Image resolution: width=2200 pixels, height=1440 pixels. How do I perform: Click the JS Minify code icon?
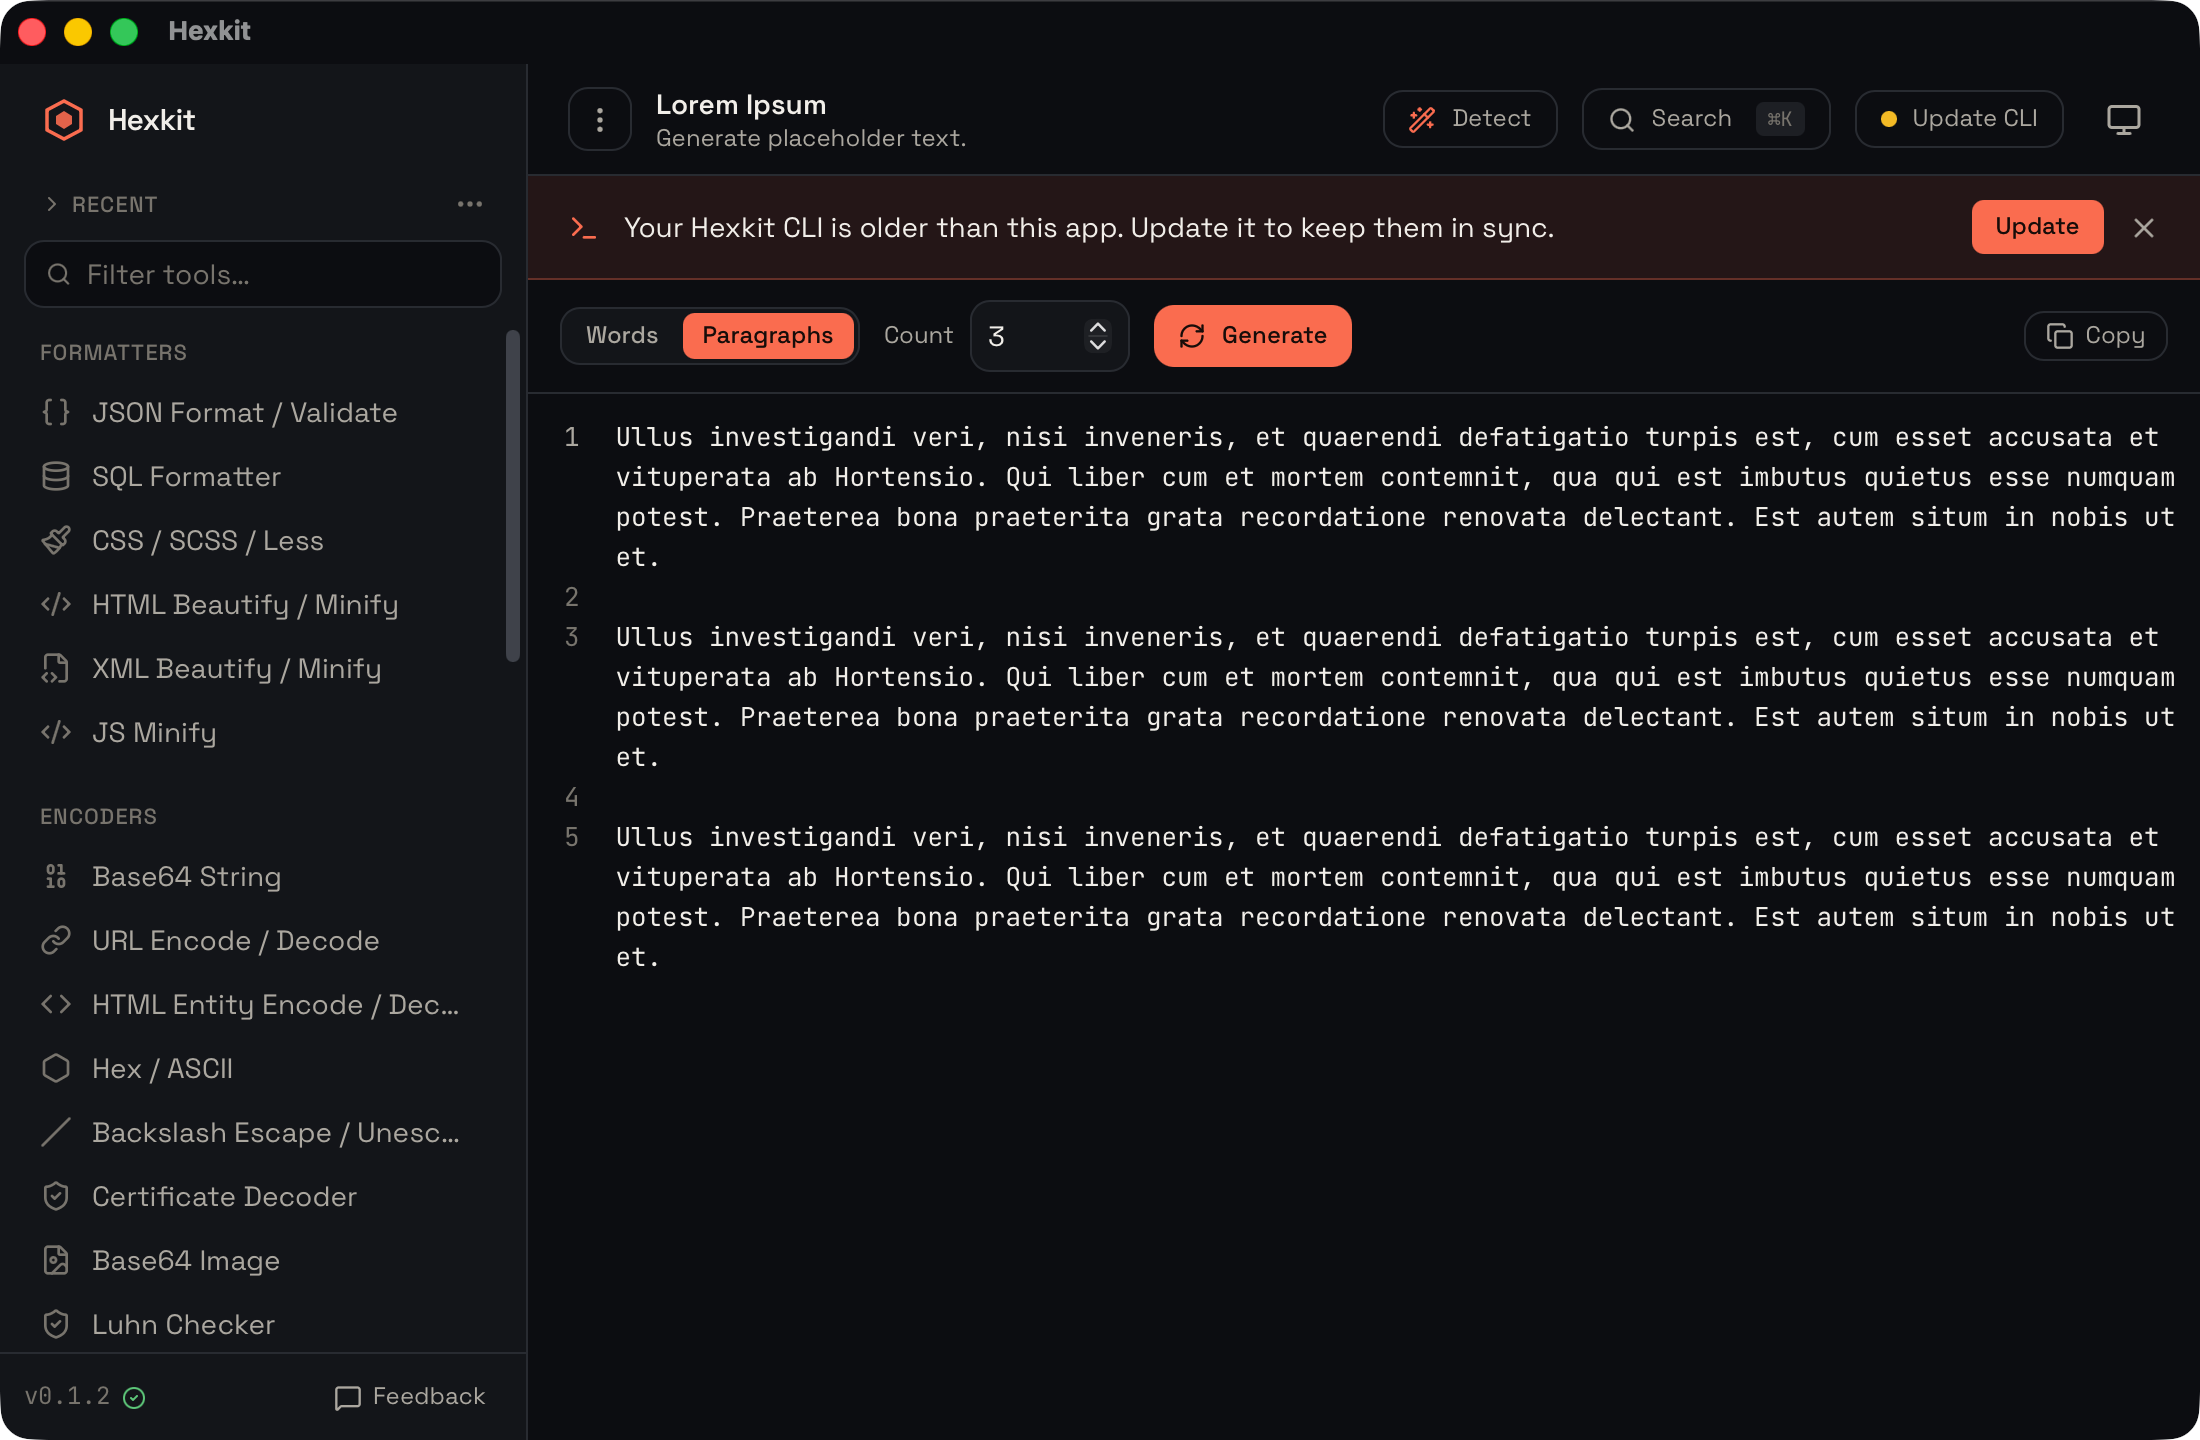(x=56, y=732)
